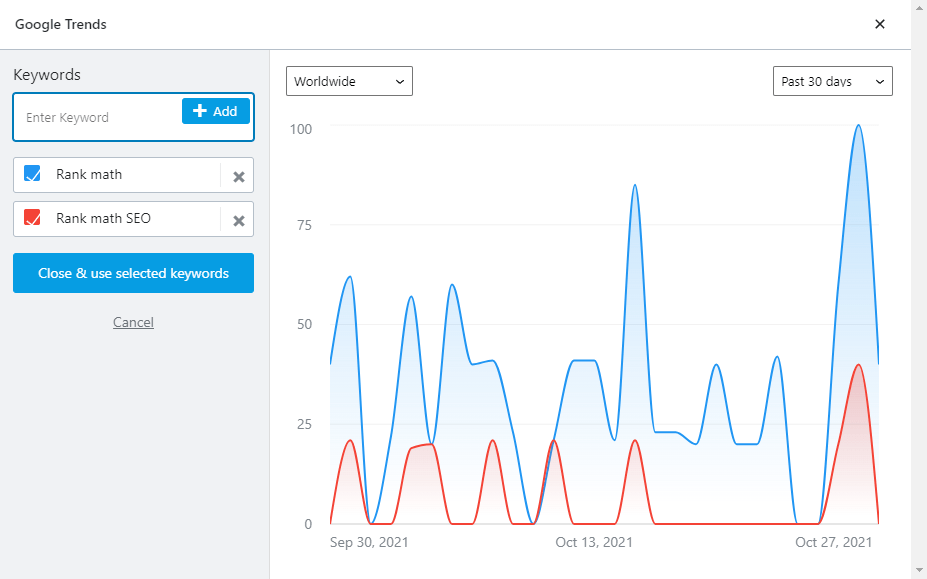
Task: Click the 50 y-axis label
Action: tap(304, 324)
